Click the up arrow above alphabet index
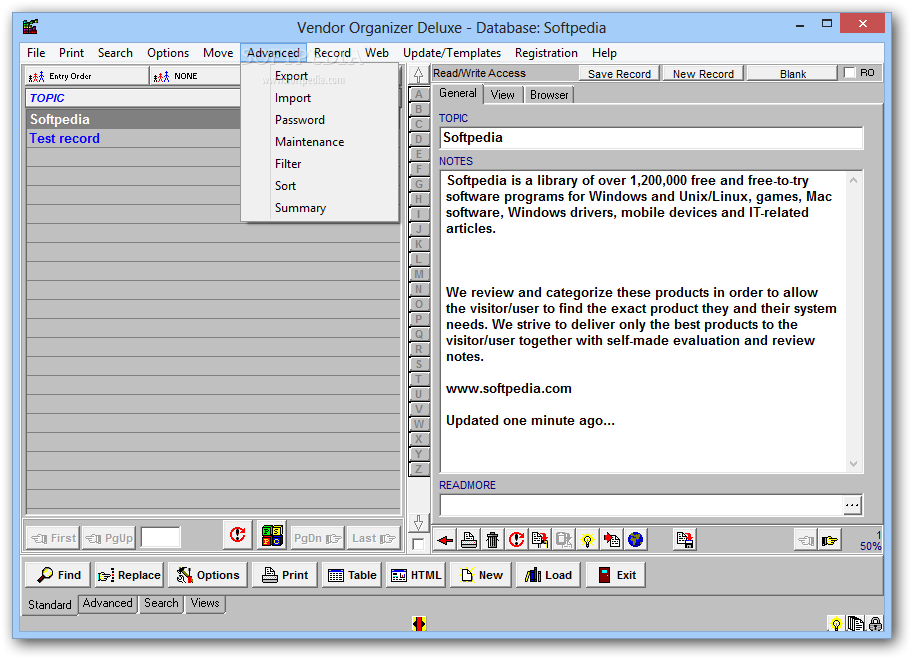The image size is (912, 659). [x=418, y=75]
